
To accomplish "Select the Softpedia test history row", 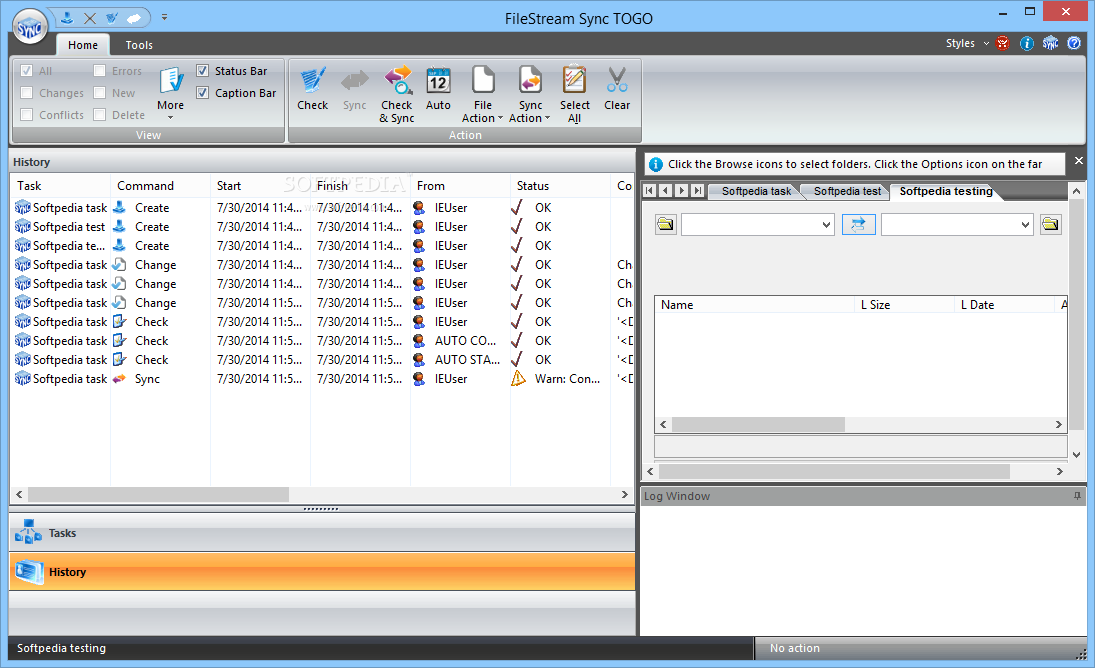I will (322, 227).
